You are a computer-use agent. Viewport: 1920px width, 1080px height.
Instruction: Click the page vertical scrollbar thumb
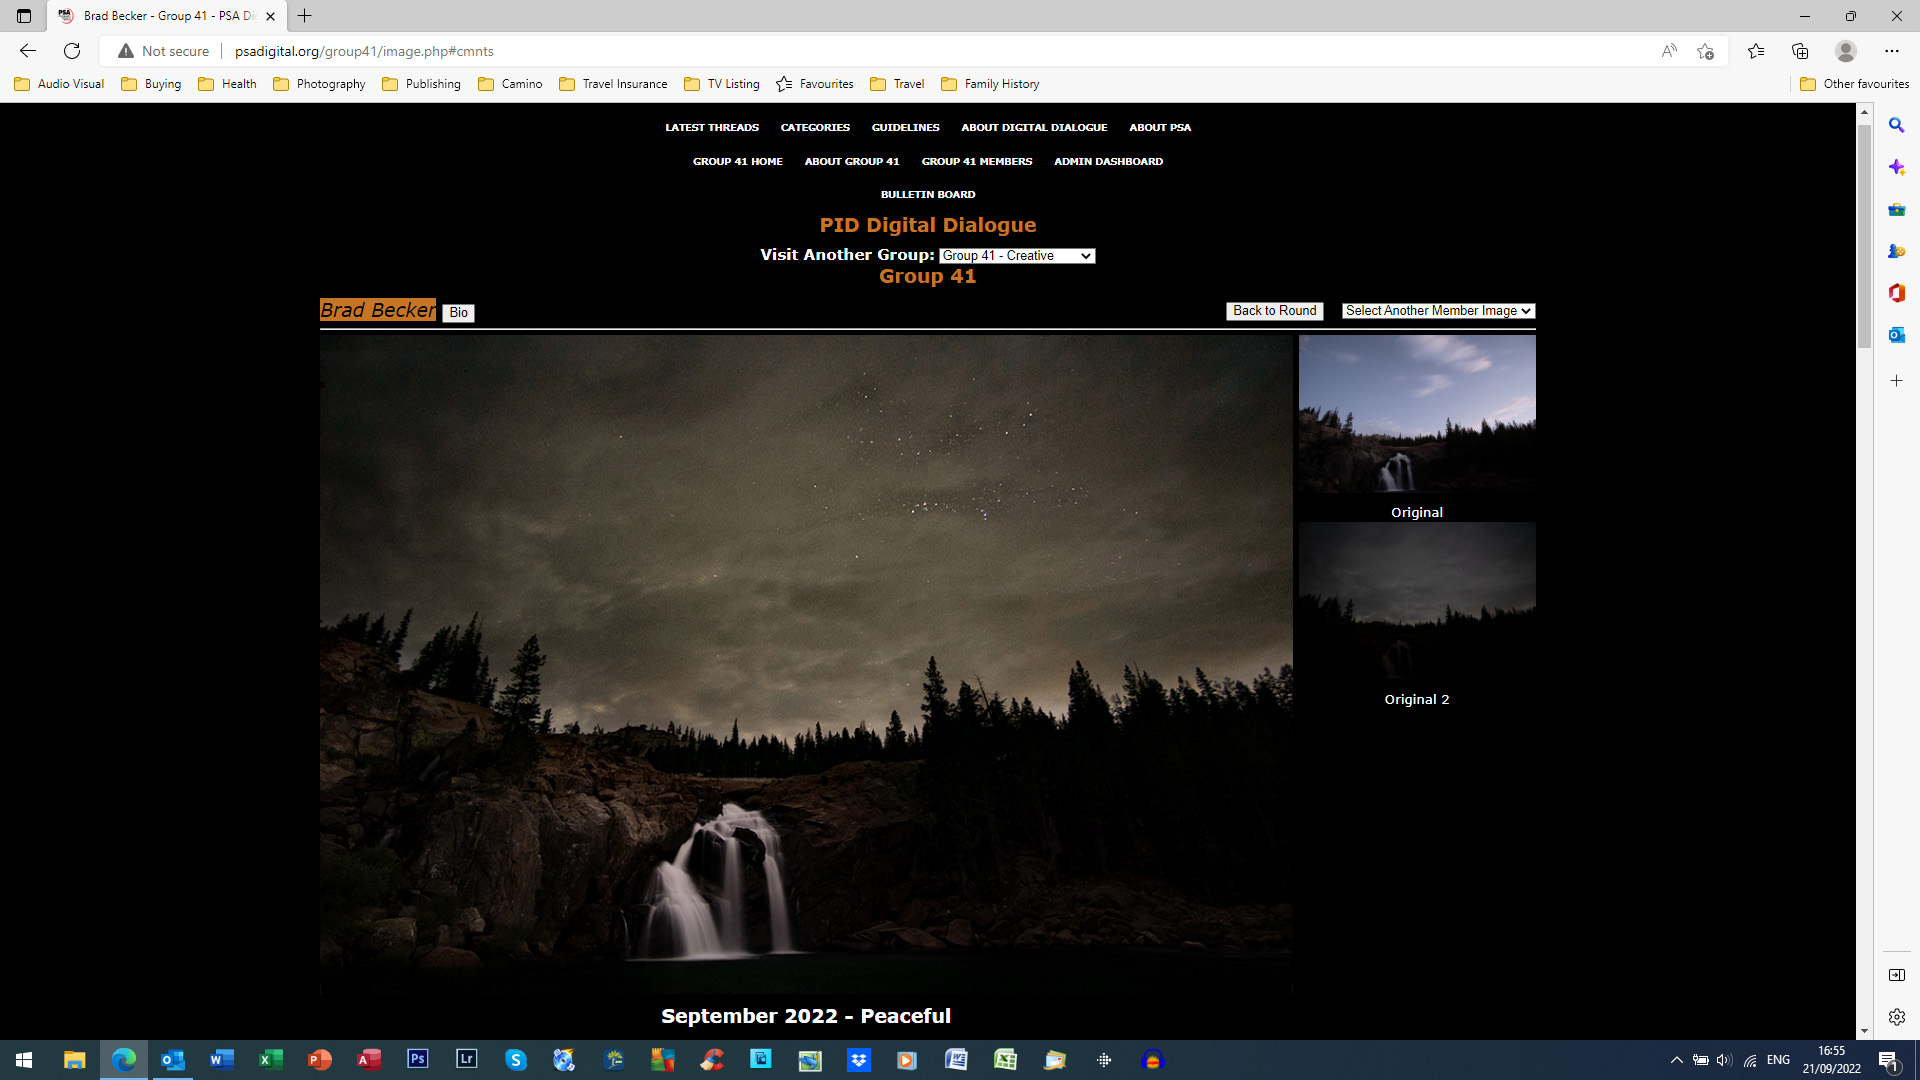click(1864, 235)
